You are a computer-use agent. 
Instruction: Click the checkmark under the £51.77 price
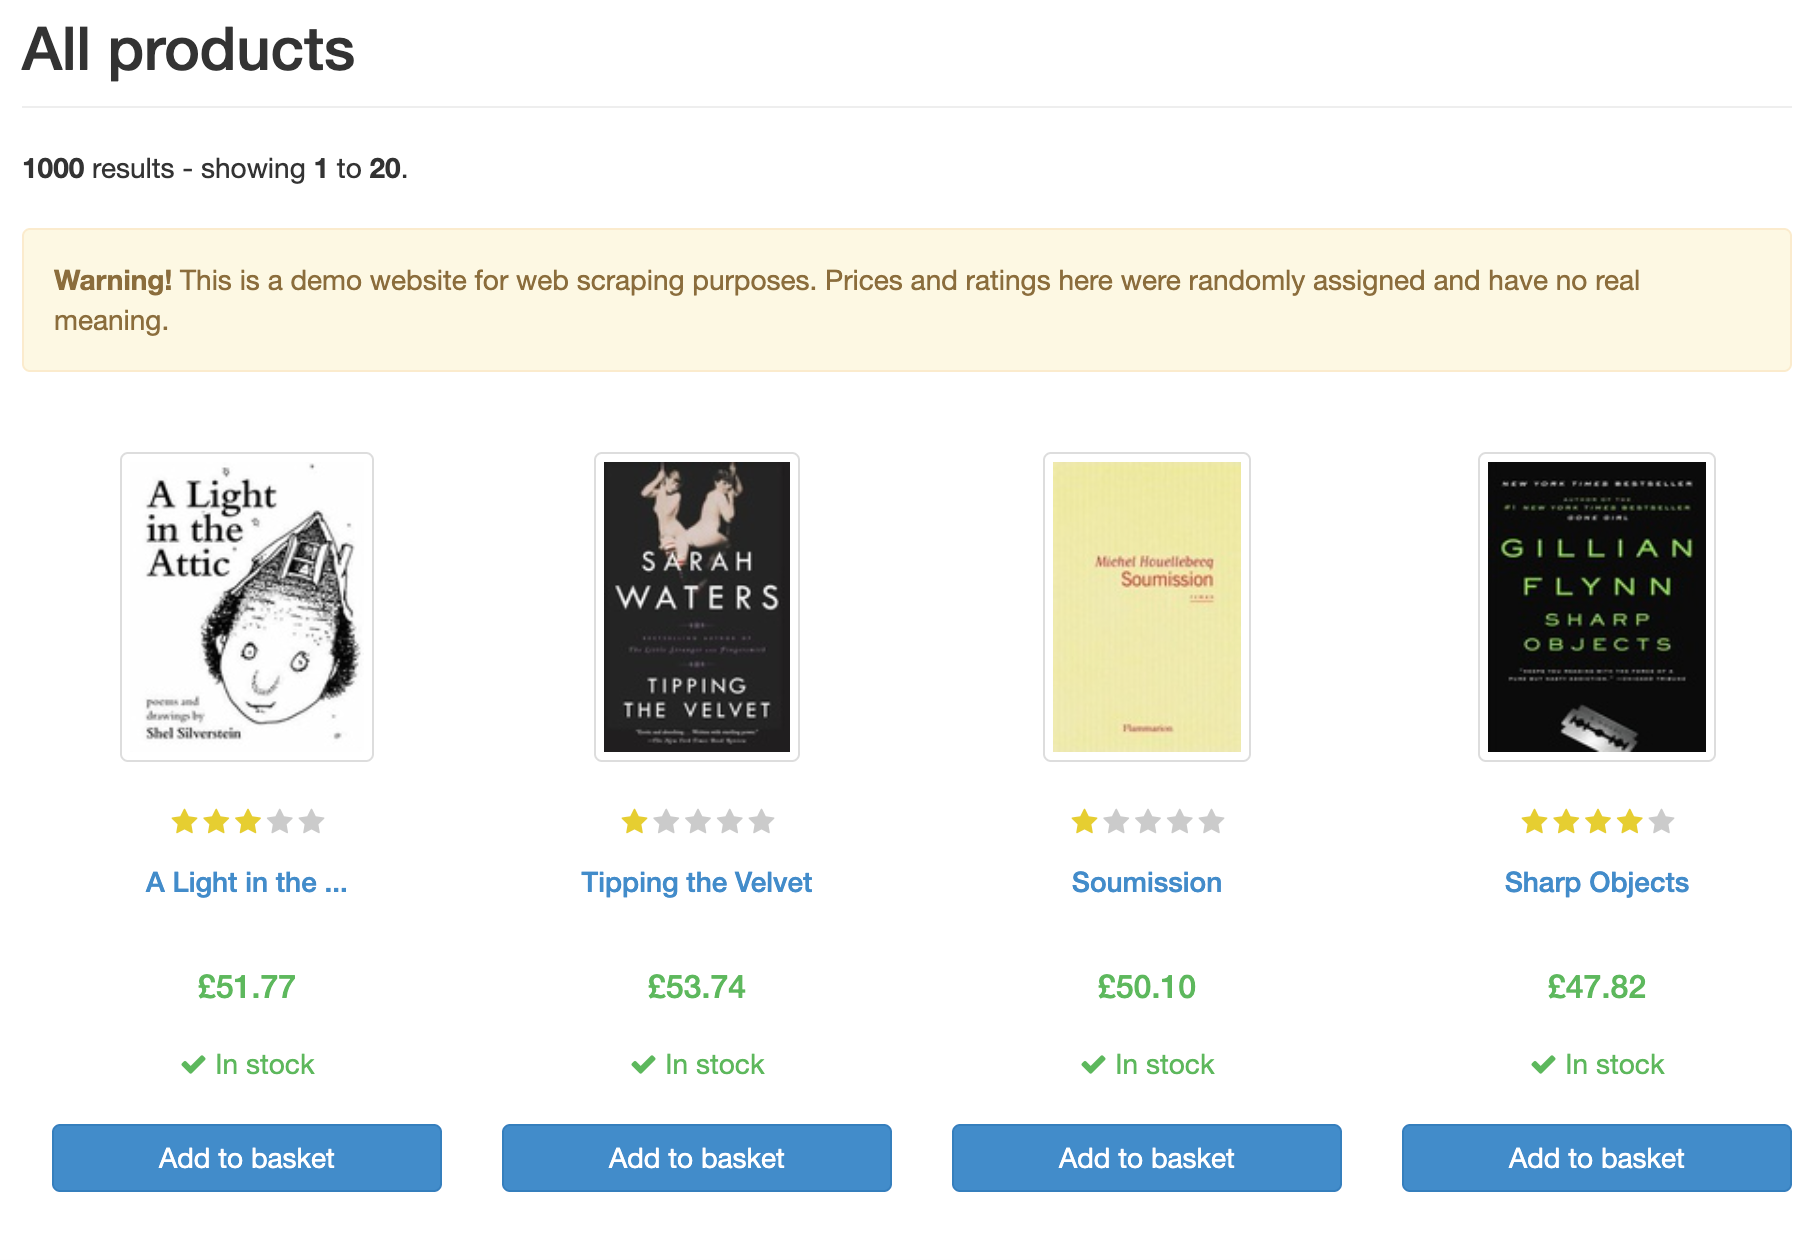click(x=193, y=1065)
